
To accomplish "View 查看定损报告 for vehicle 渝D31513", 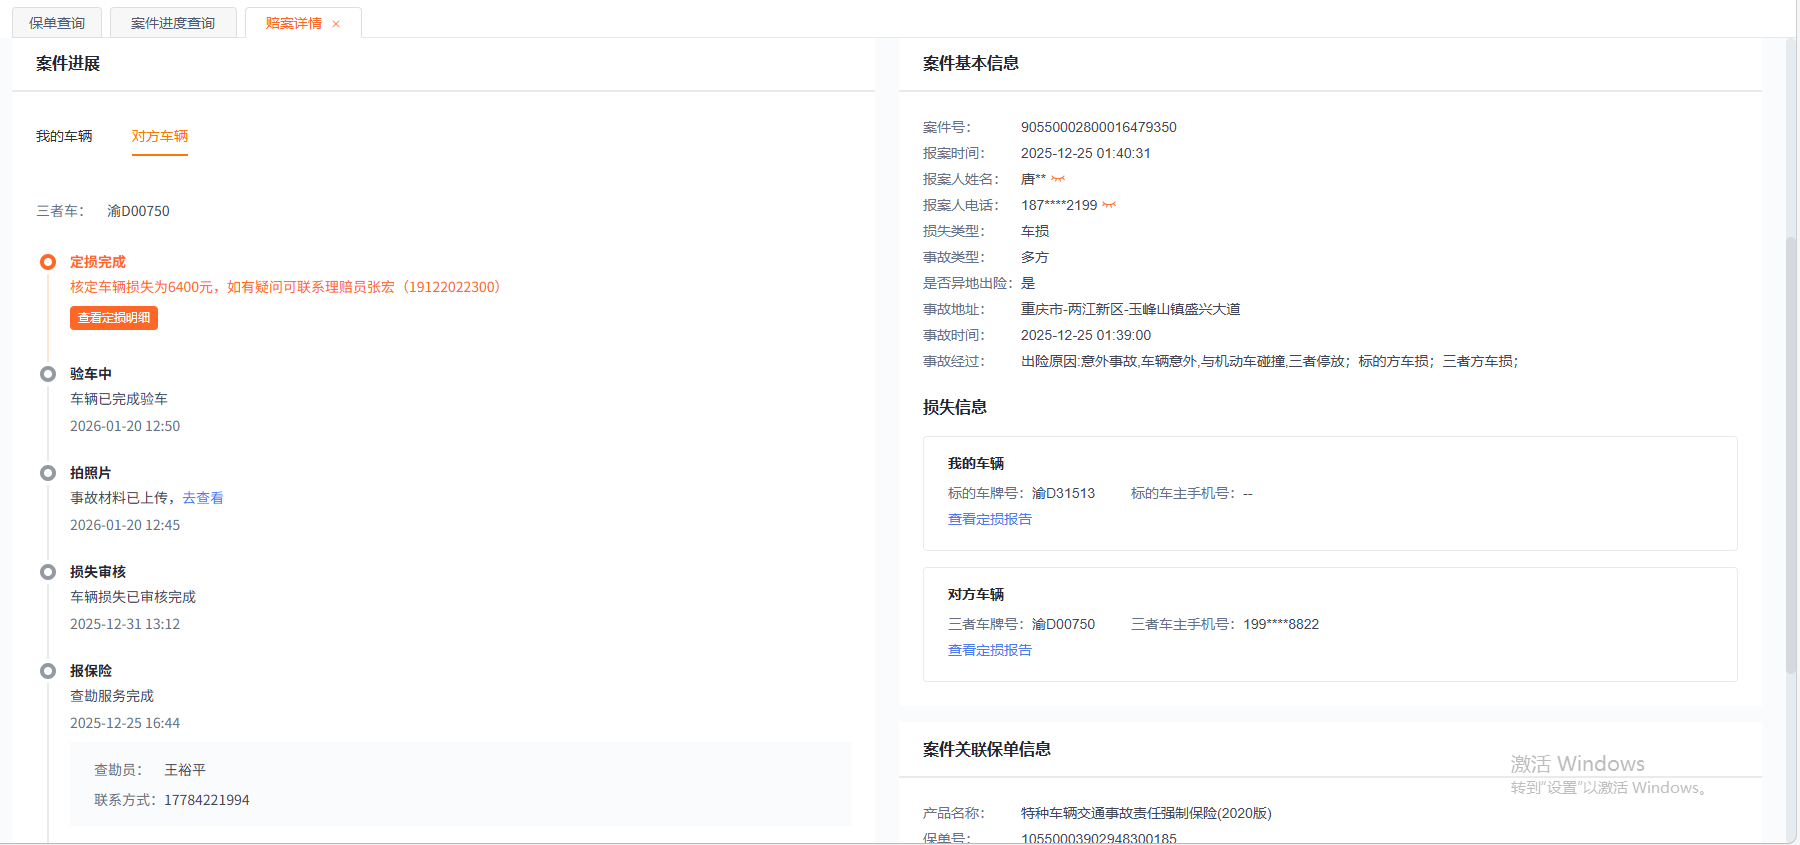I will tap(990, 519).
